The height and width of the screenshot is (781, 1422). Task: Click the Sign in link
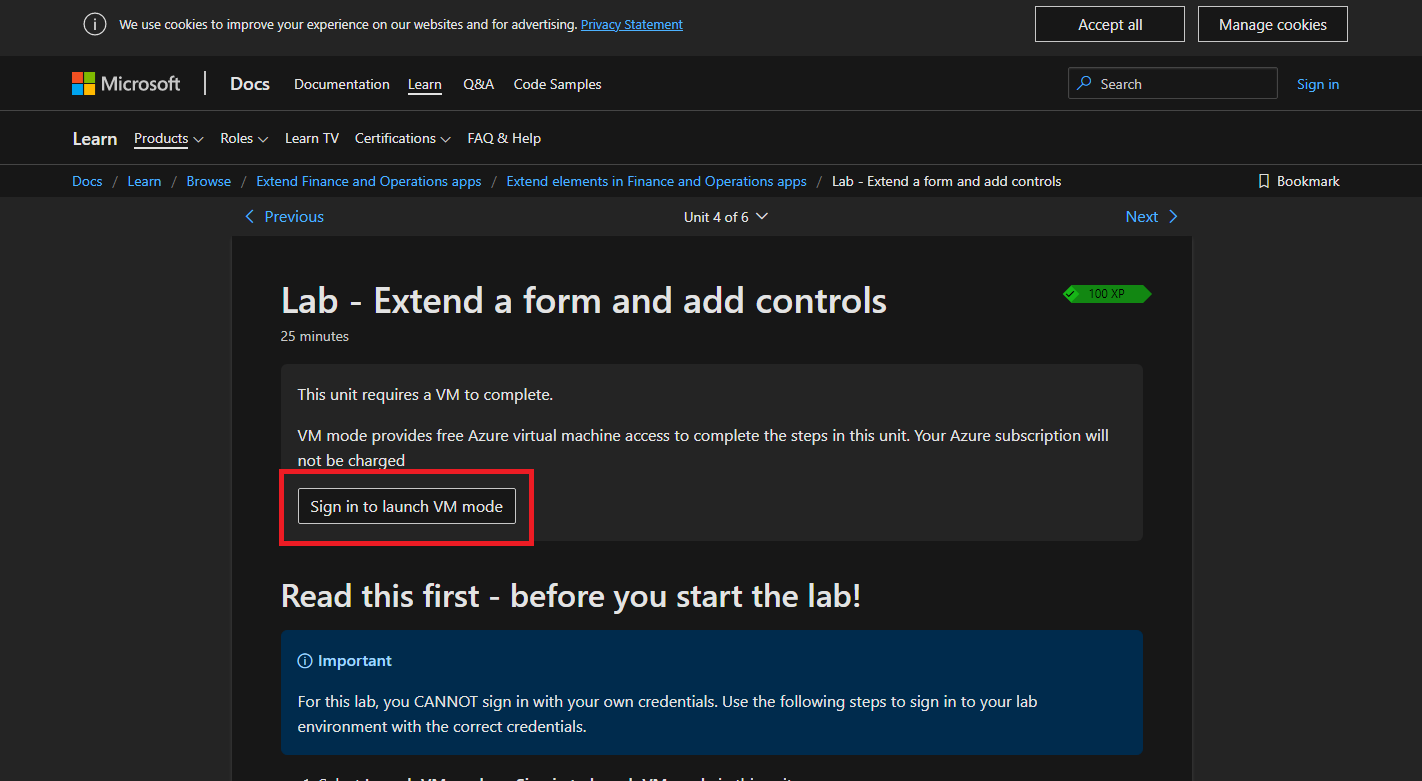[1318, 84]
